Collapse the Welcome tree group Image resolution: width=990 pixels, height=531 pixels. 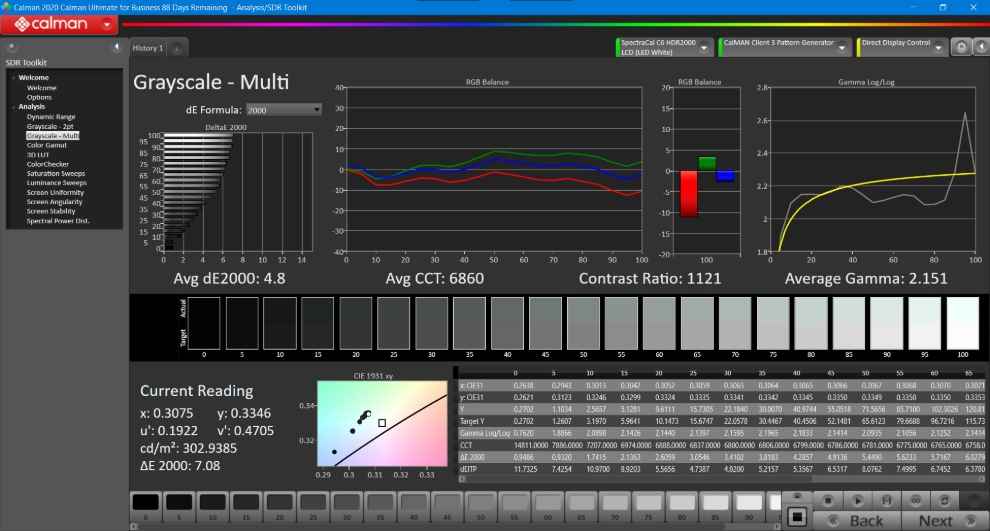[x=13, y=78]
